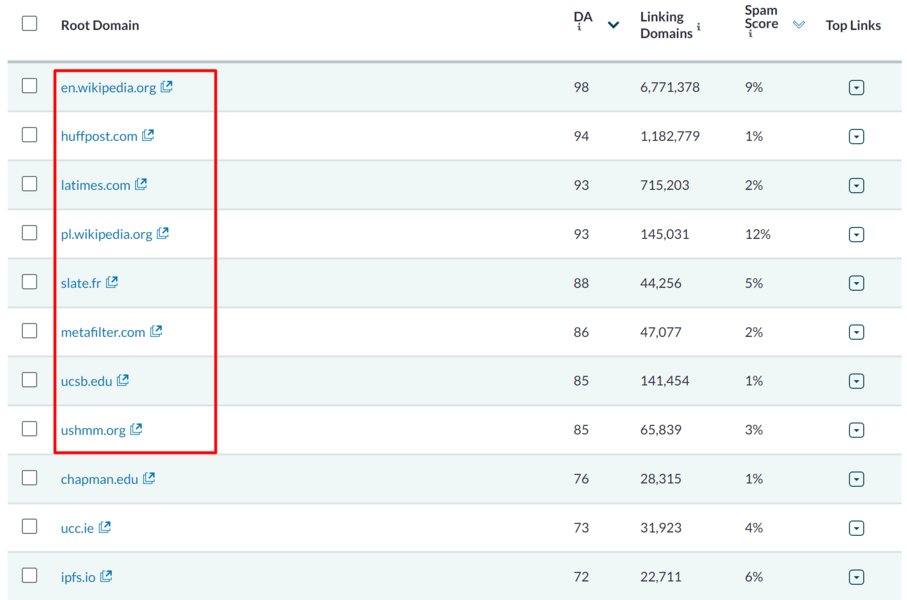The height and width of the screenshot is (600, 907).
Task: Sort by Spam Score using its chevron
Action: pyautogui.click(x=799, y=24)
